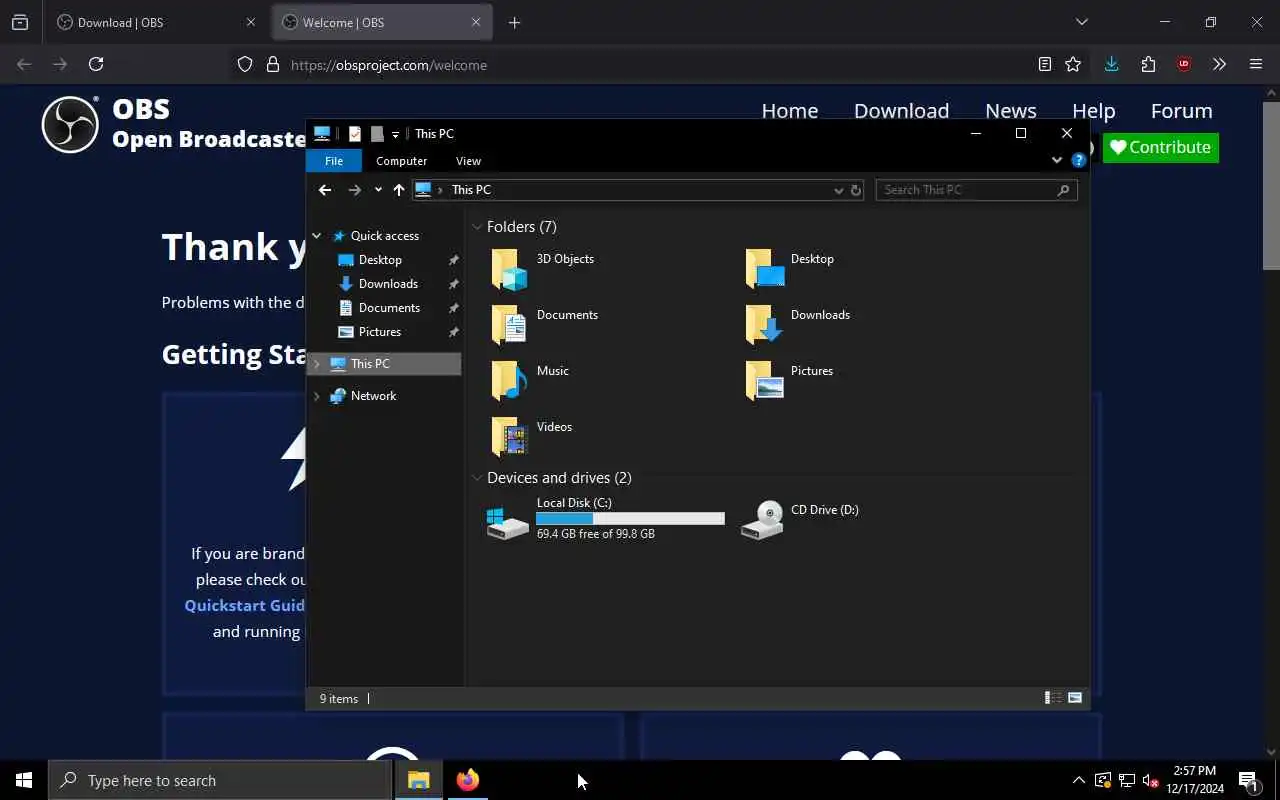The width and height of the screenshot is (1280, 800).
Task: Select the Music folder
Action: pyautogui.click(x=531, y=382)
